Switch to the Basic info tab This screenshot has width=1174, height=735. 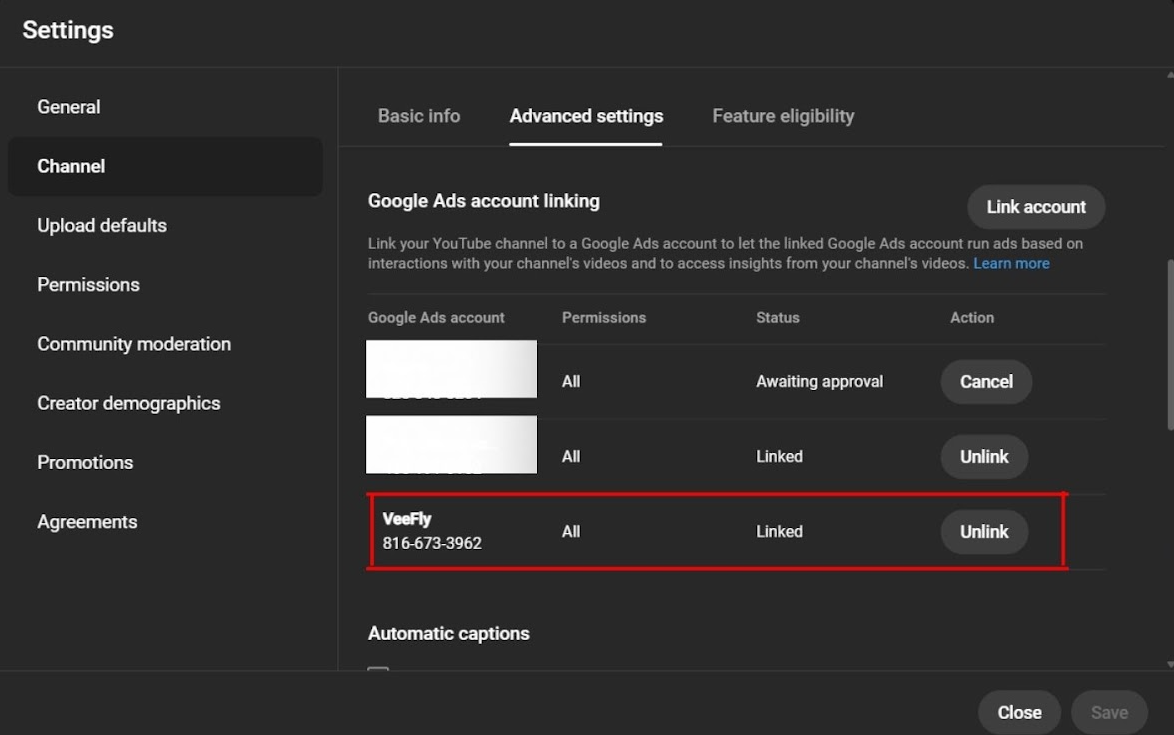419,116
